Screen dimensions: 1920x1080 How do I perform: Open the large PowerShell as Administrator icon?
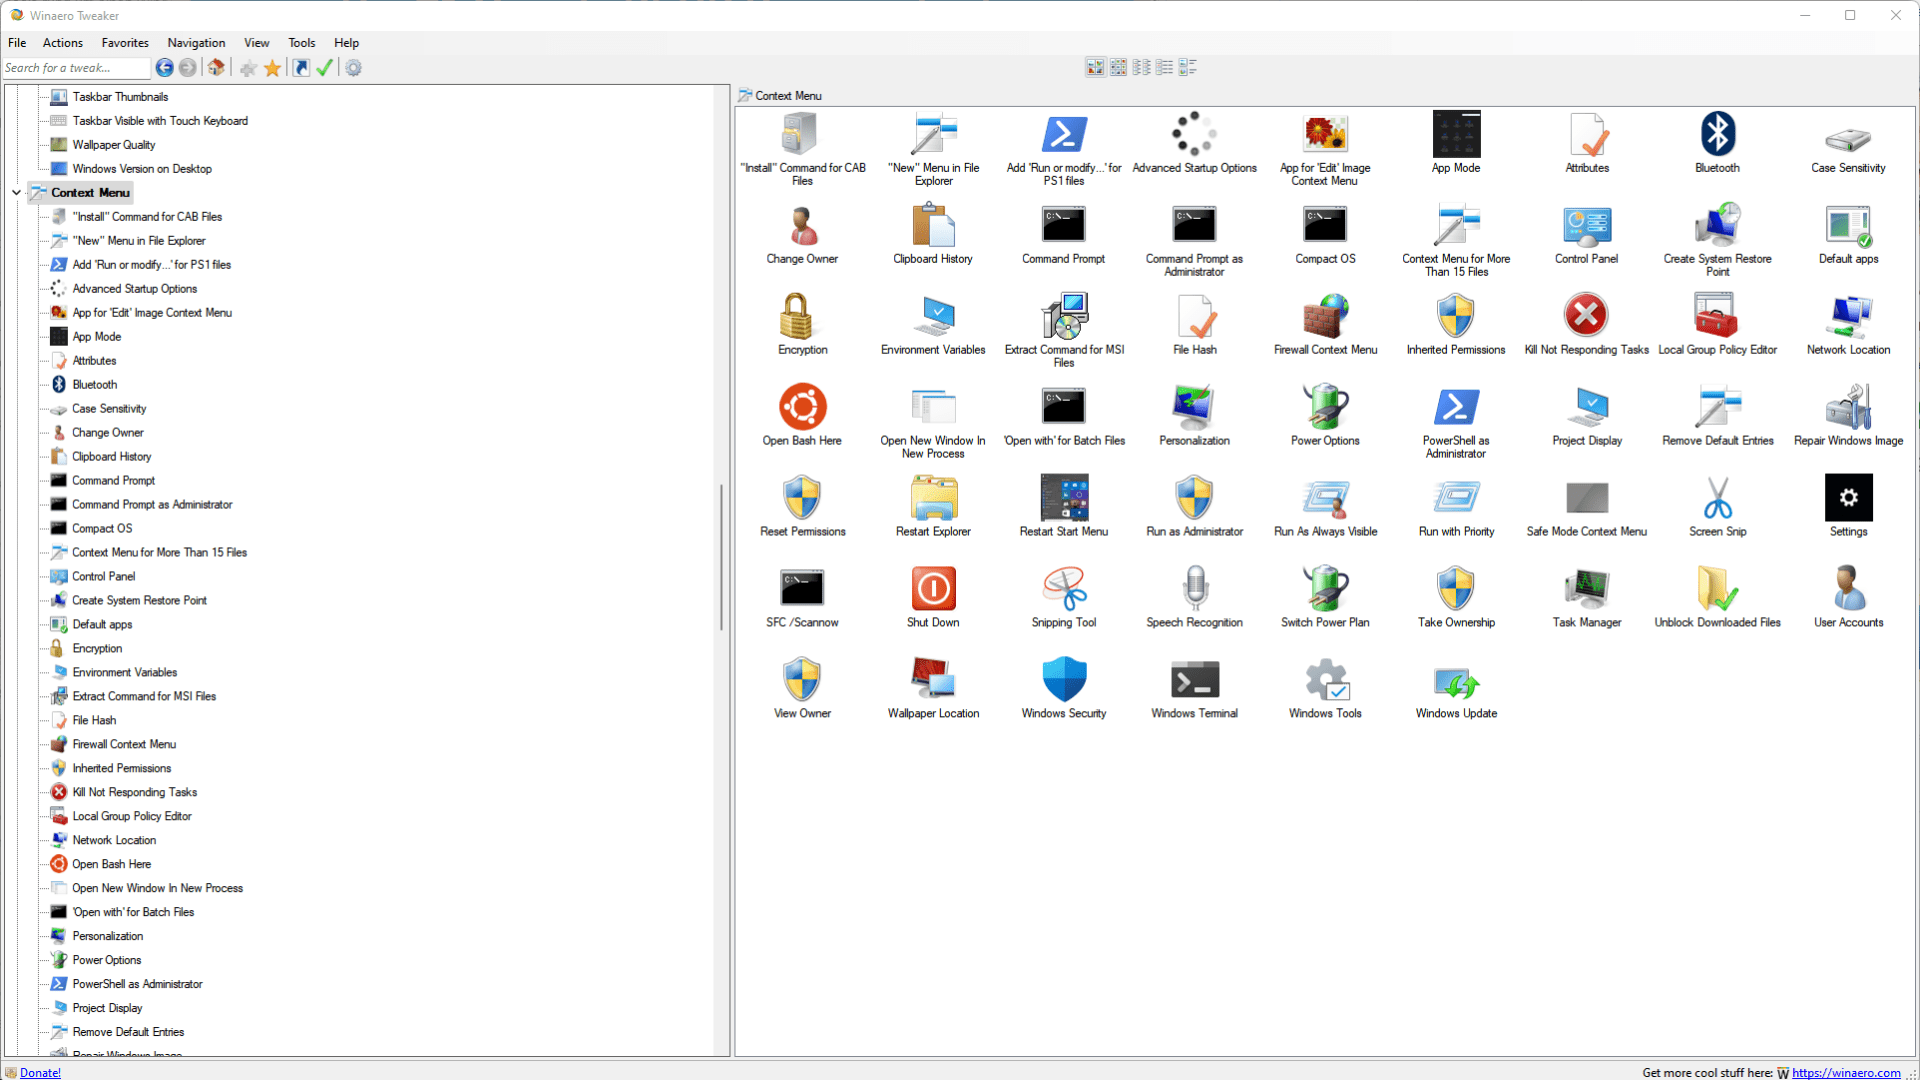(x=1456, y=407)
